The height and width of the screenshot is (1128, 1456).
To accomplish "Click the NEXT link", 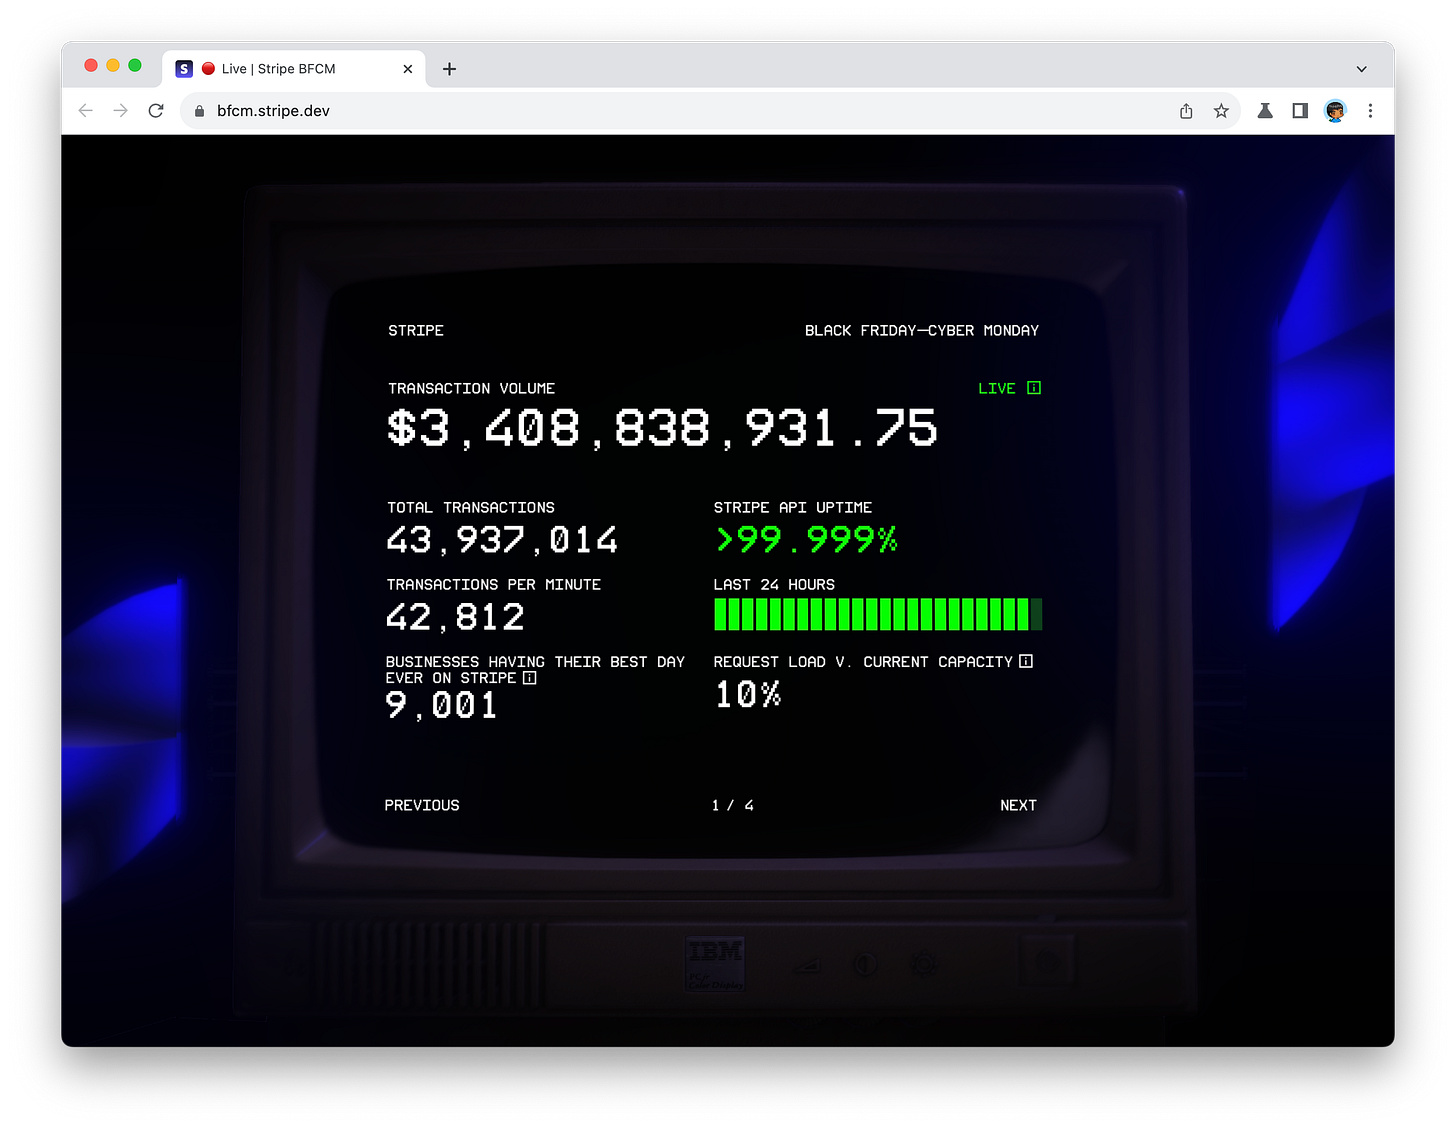I will (x=1018, y=805).
